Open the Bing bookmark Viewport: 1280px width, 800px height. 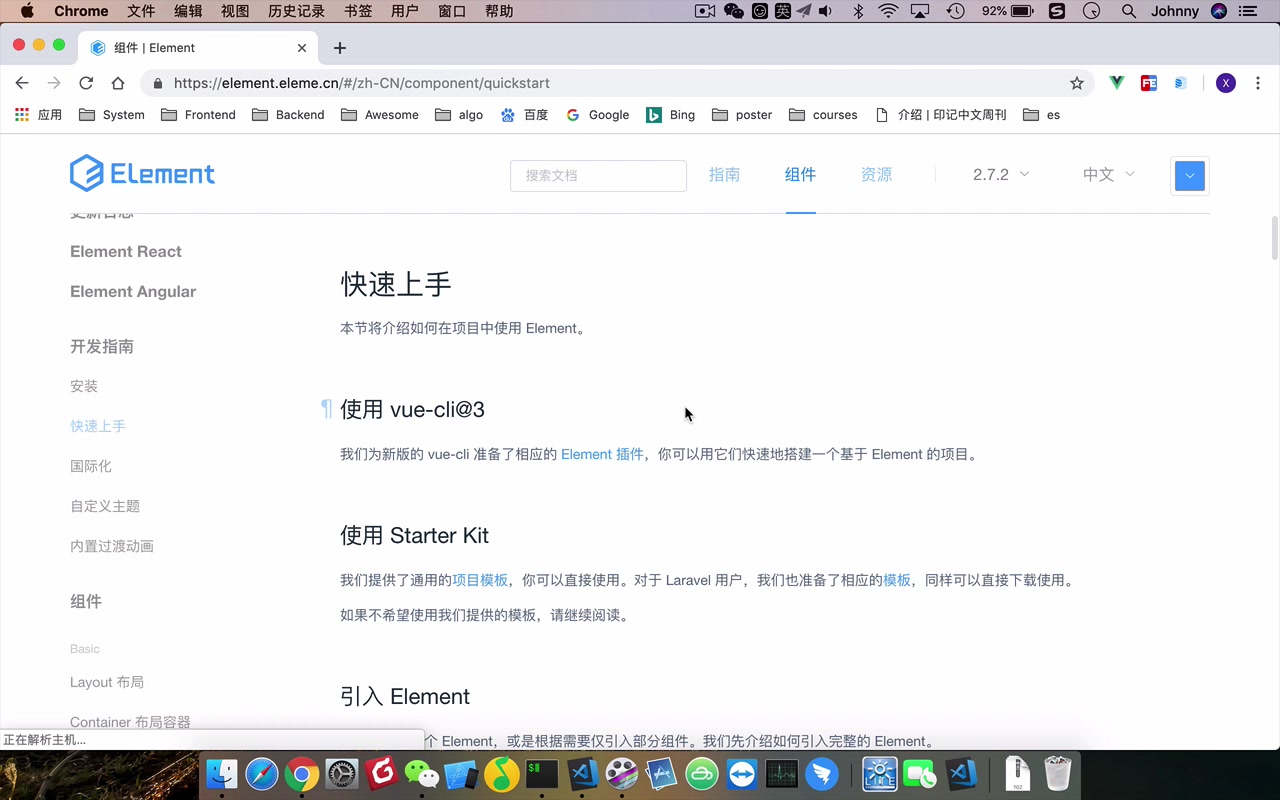tap(670, 115)
